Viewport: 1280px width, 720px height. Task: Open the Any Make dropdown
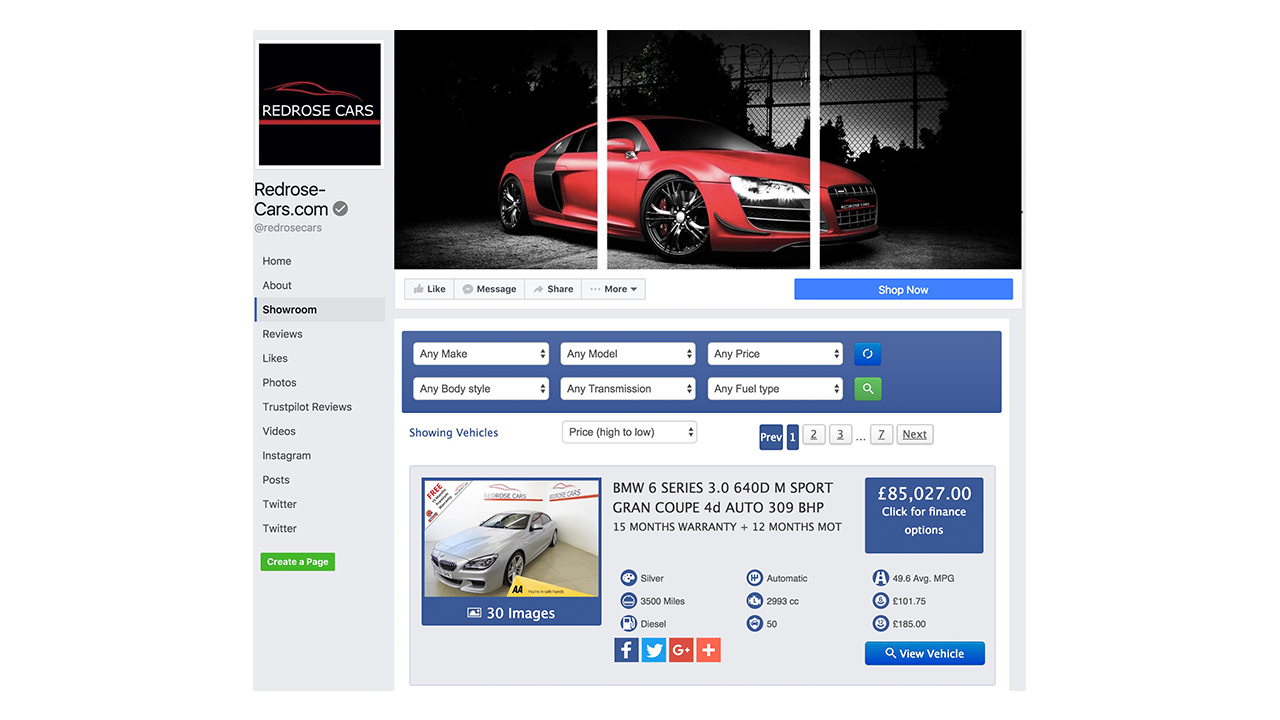coord(482,354)
